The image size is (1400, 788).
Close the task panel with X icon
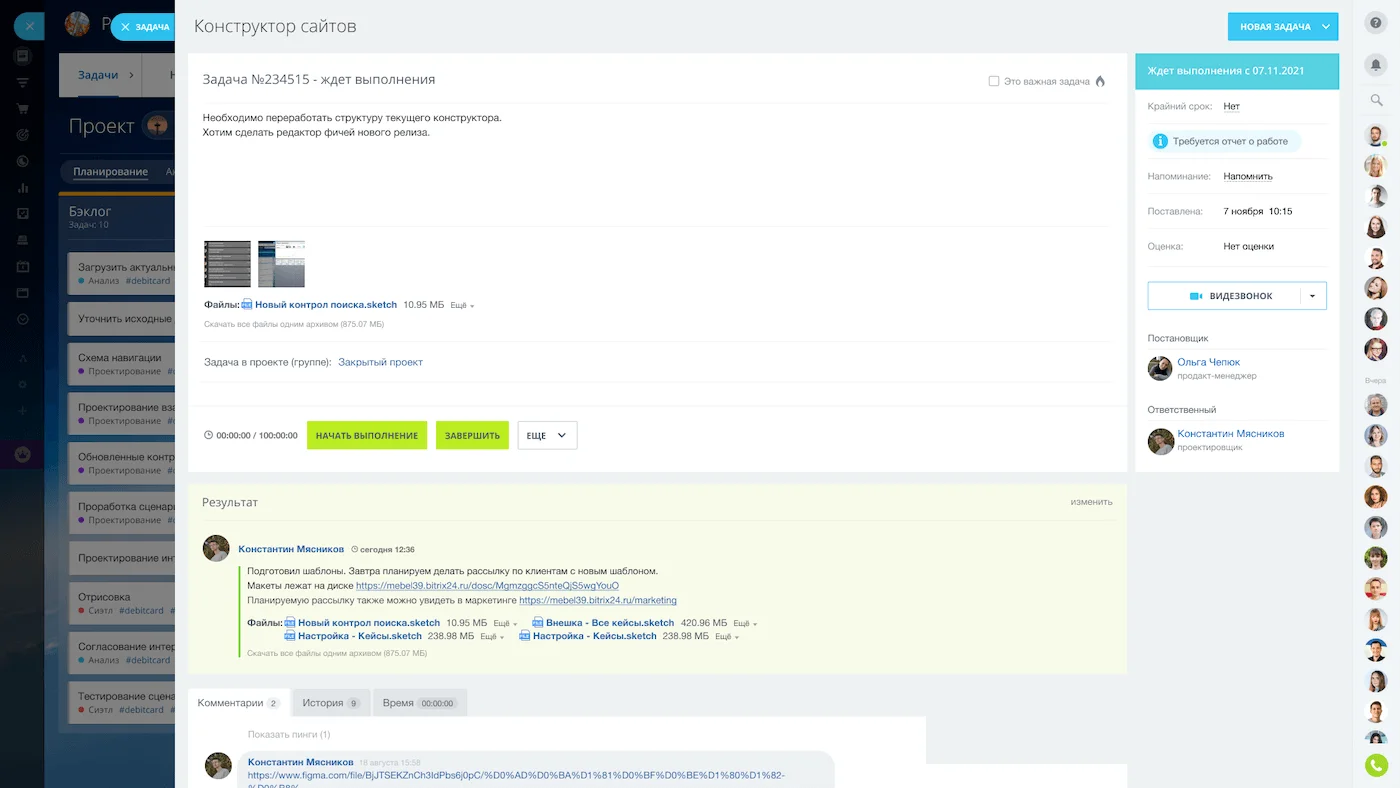[125, 27]
